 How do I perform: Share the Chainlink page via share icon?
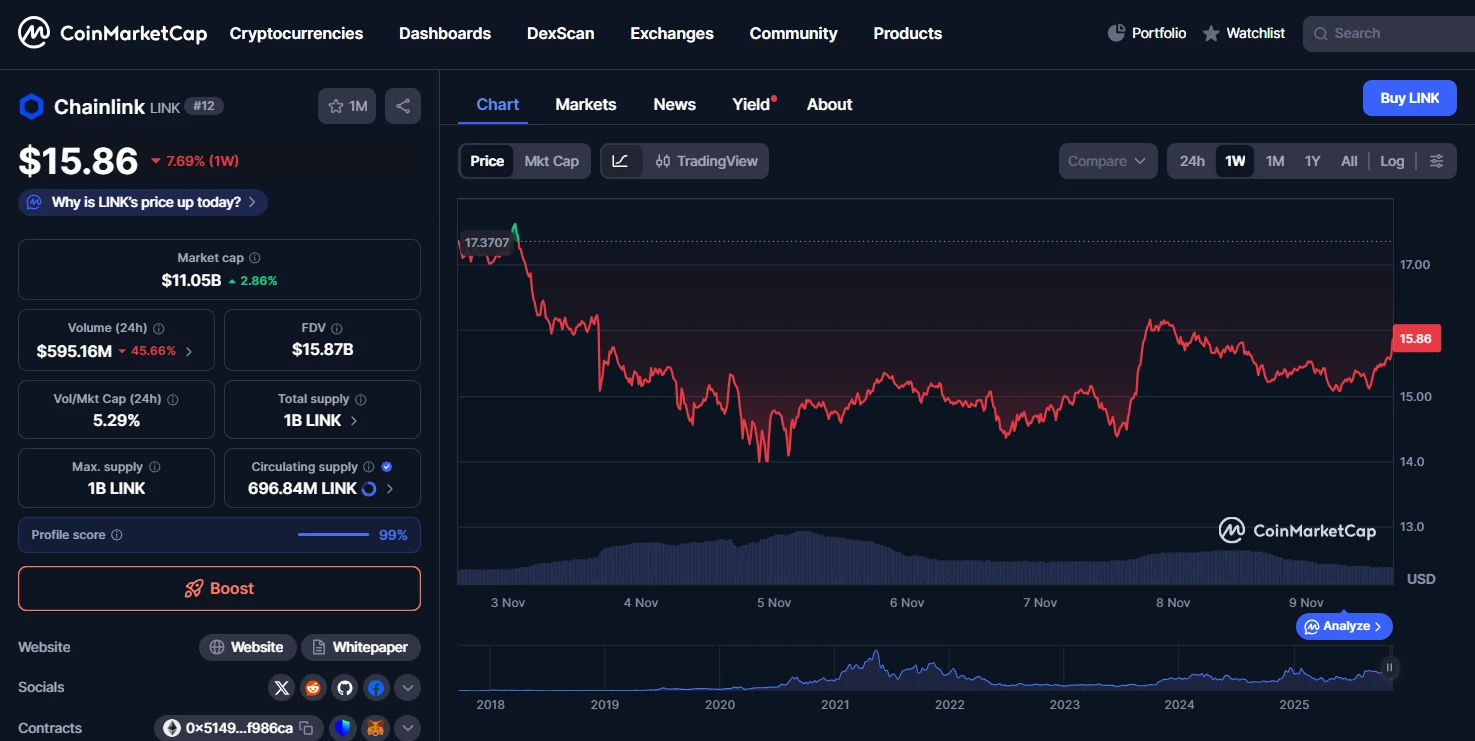403,105
